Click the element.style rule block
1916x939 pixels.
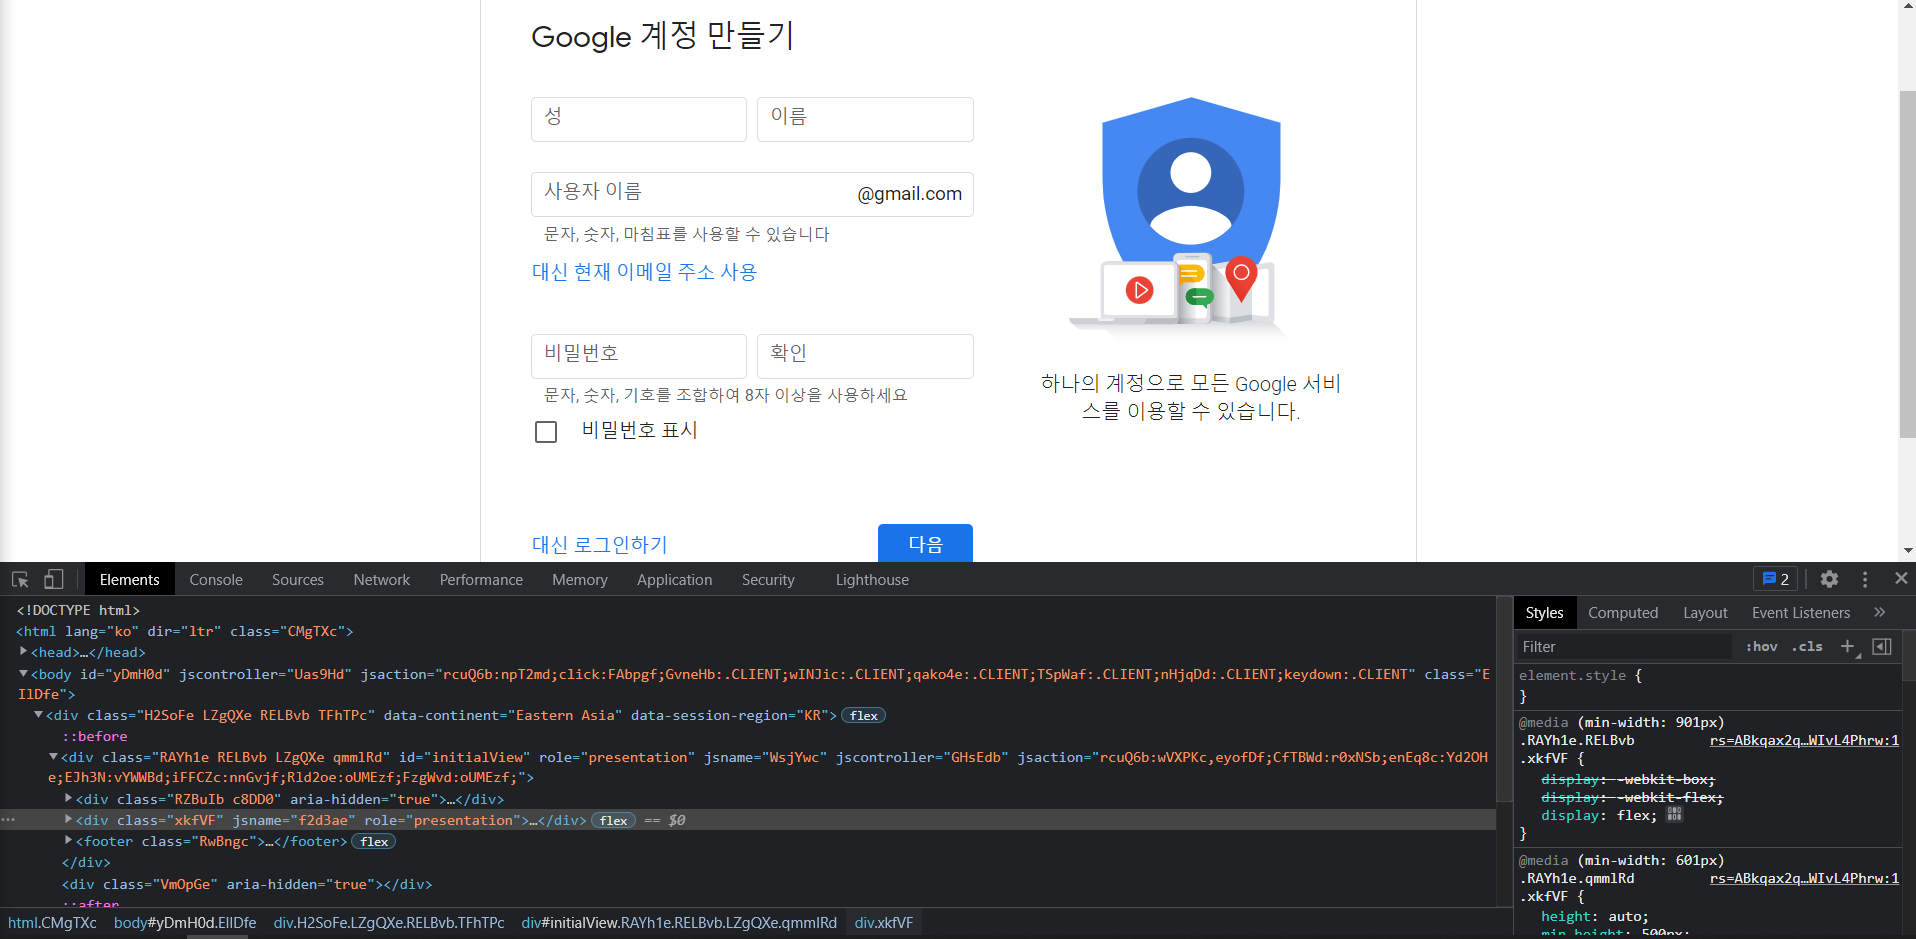click(1707, 685)
